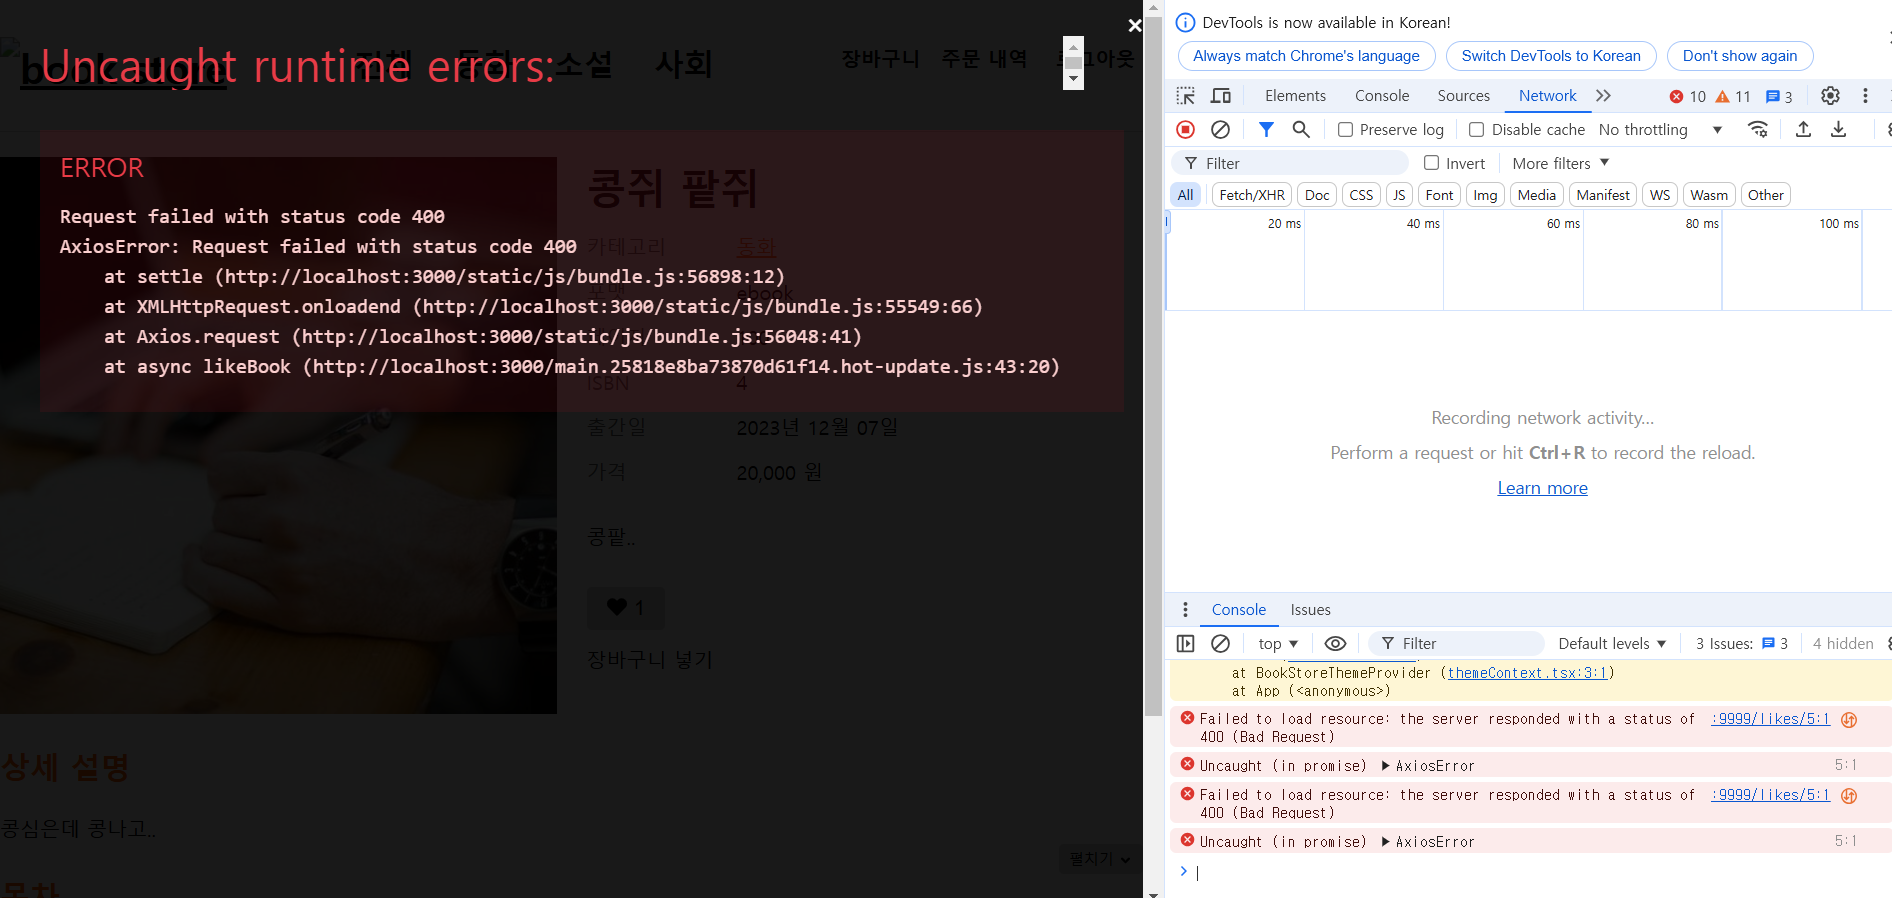The height and width of the screenshot is (898, 1892).
Task: Click the info icon in the language banner
Action: coord(1185,22)
